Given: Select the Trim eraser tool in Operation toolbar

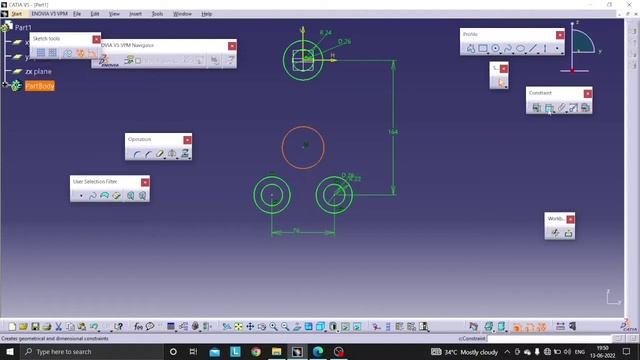Looking at the screenshot, I should pos(160,154).
